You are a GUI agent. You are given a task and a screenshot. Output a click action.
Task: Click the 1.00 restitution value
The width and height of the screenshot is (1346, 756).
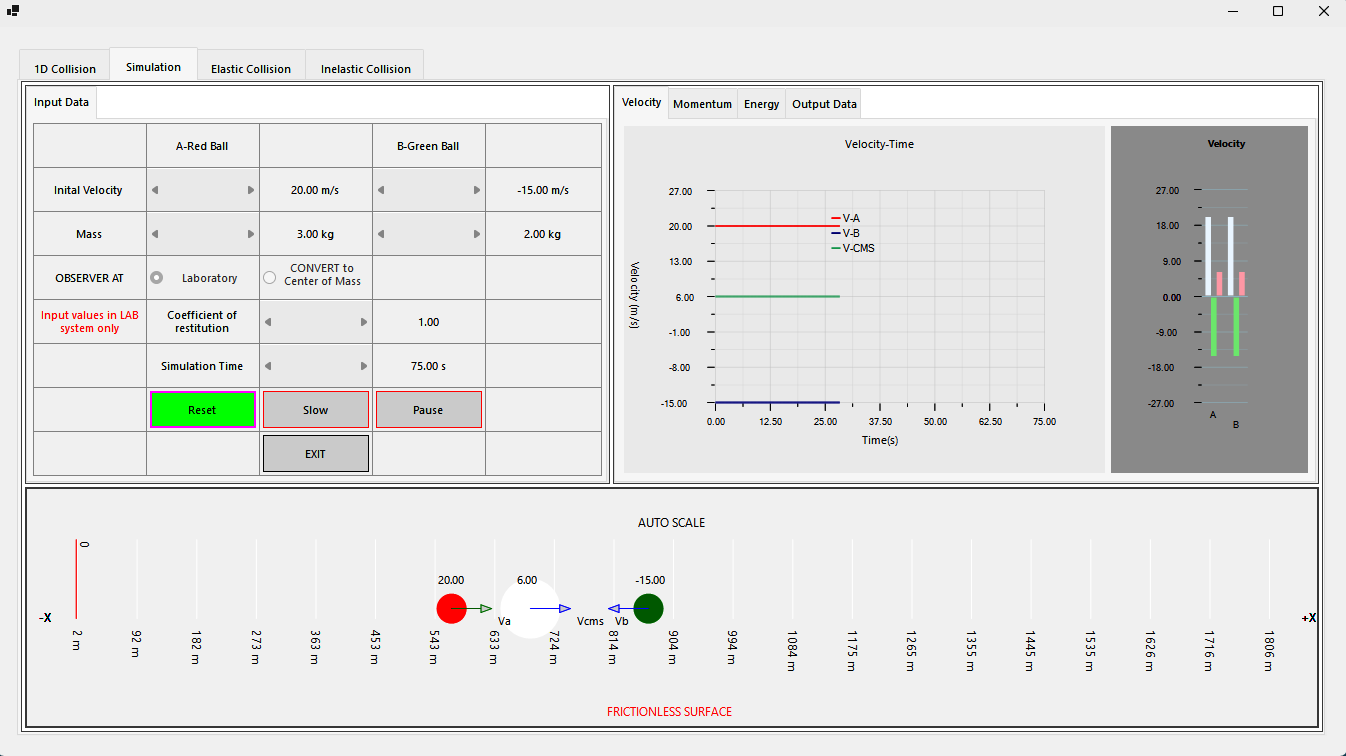click(x=428, y=322)
